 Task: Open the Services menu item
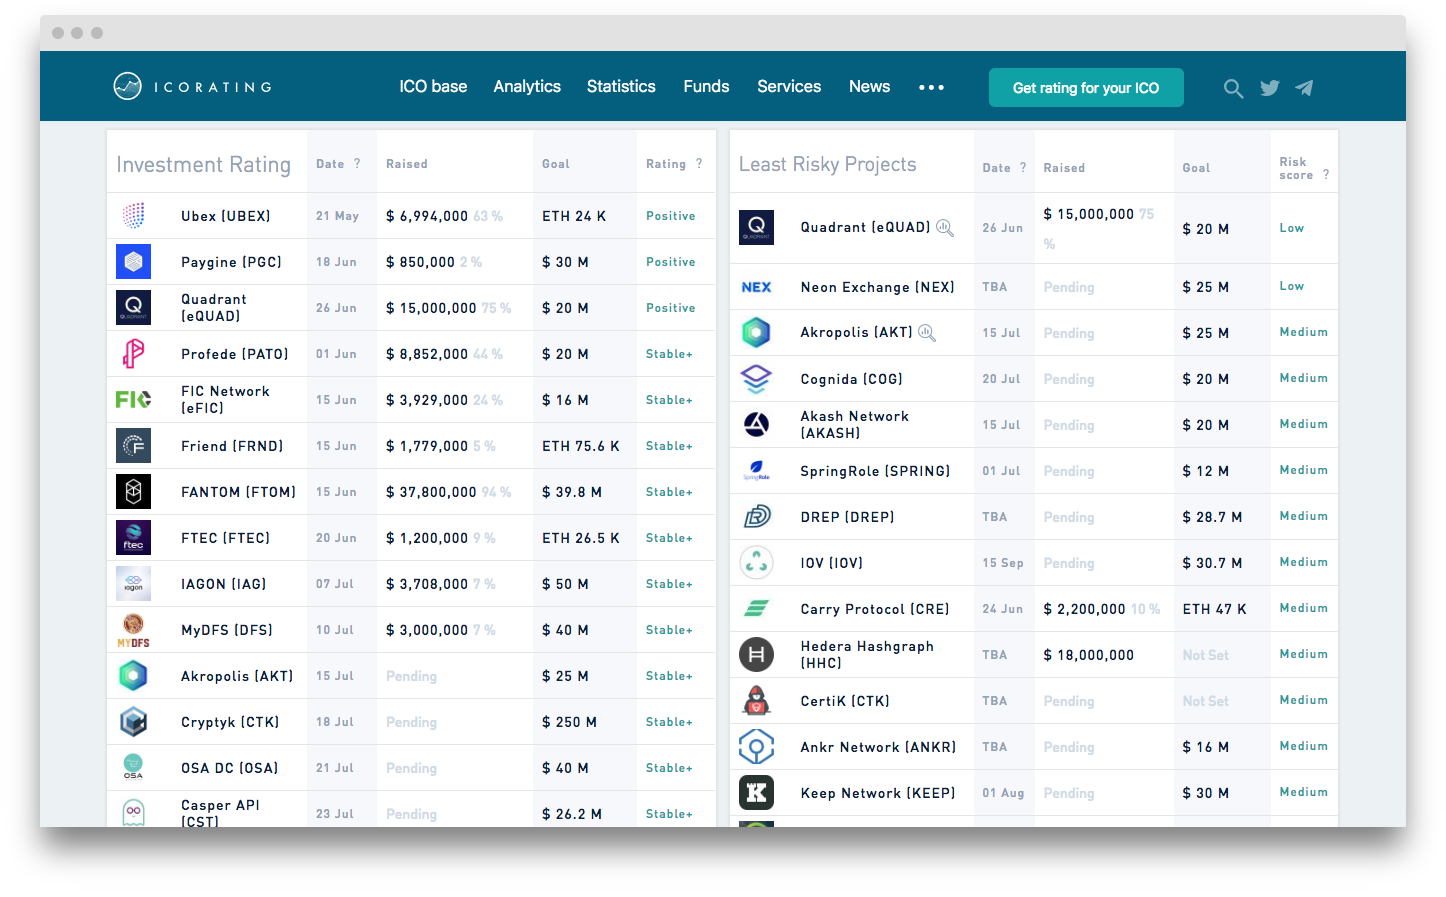789,87
